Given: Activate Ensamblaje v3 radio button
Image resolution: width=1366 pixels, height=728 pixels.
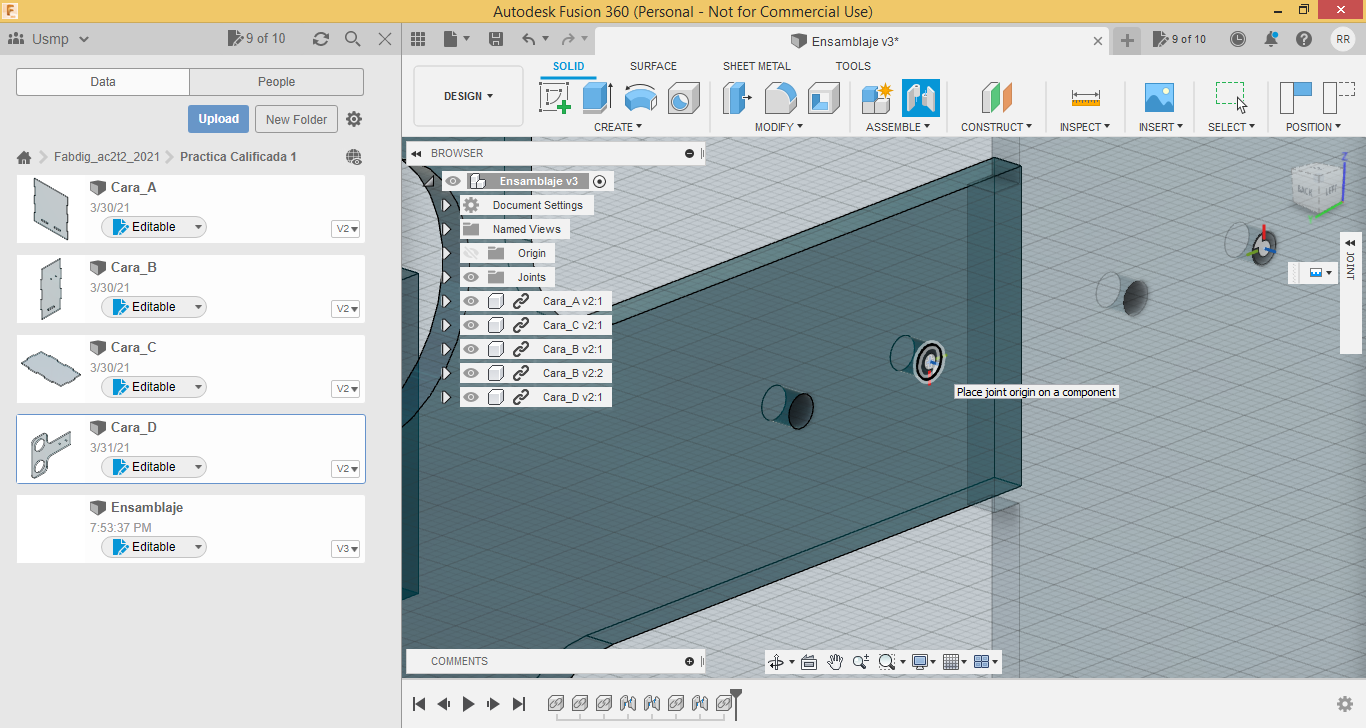Looking at the screenshot, I should point(599,181).
